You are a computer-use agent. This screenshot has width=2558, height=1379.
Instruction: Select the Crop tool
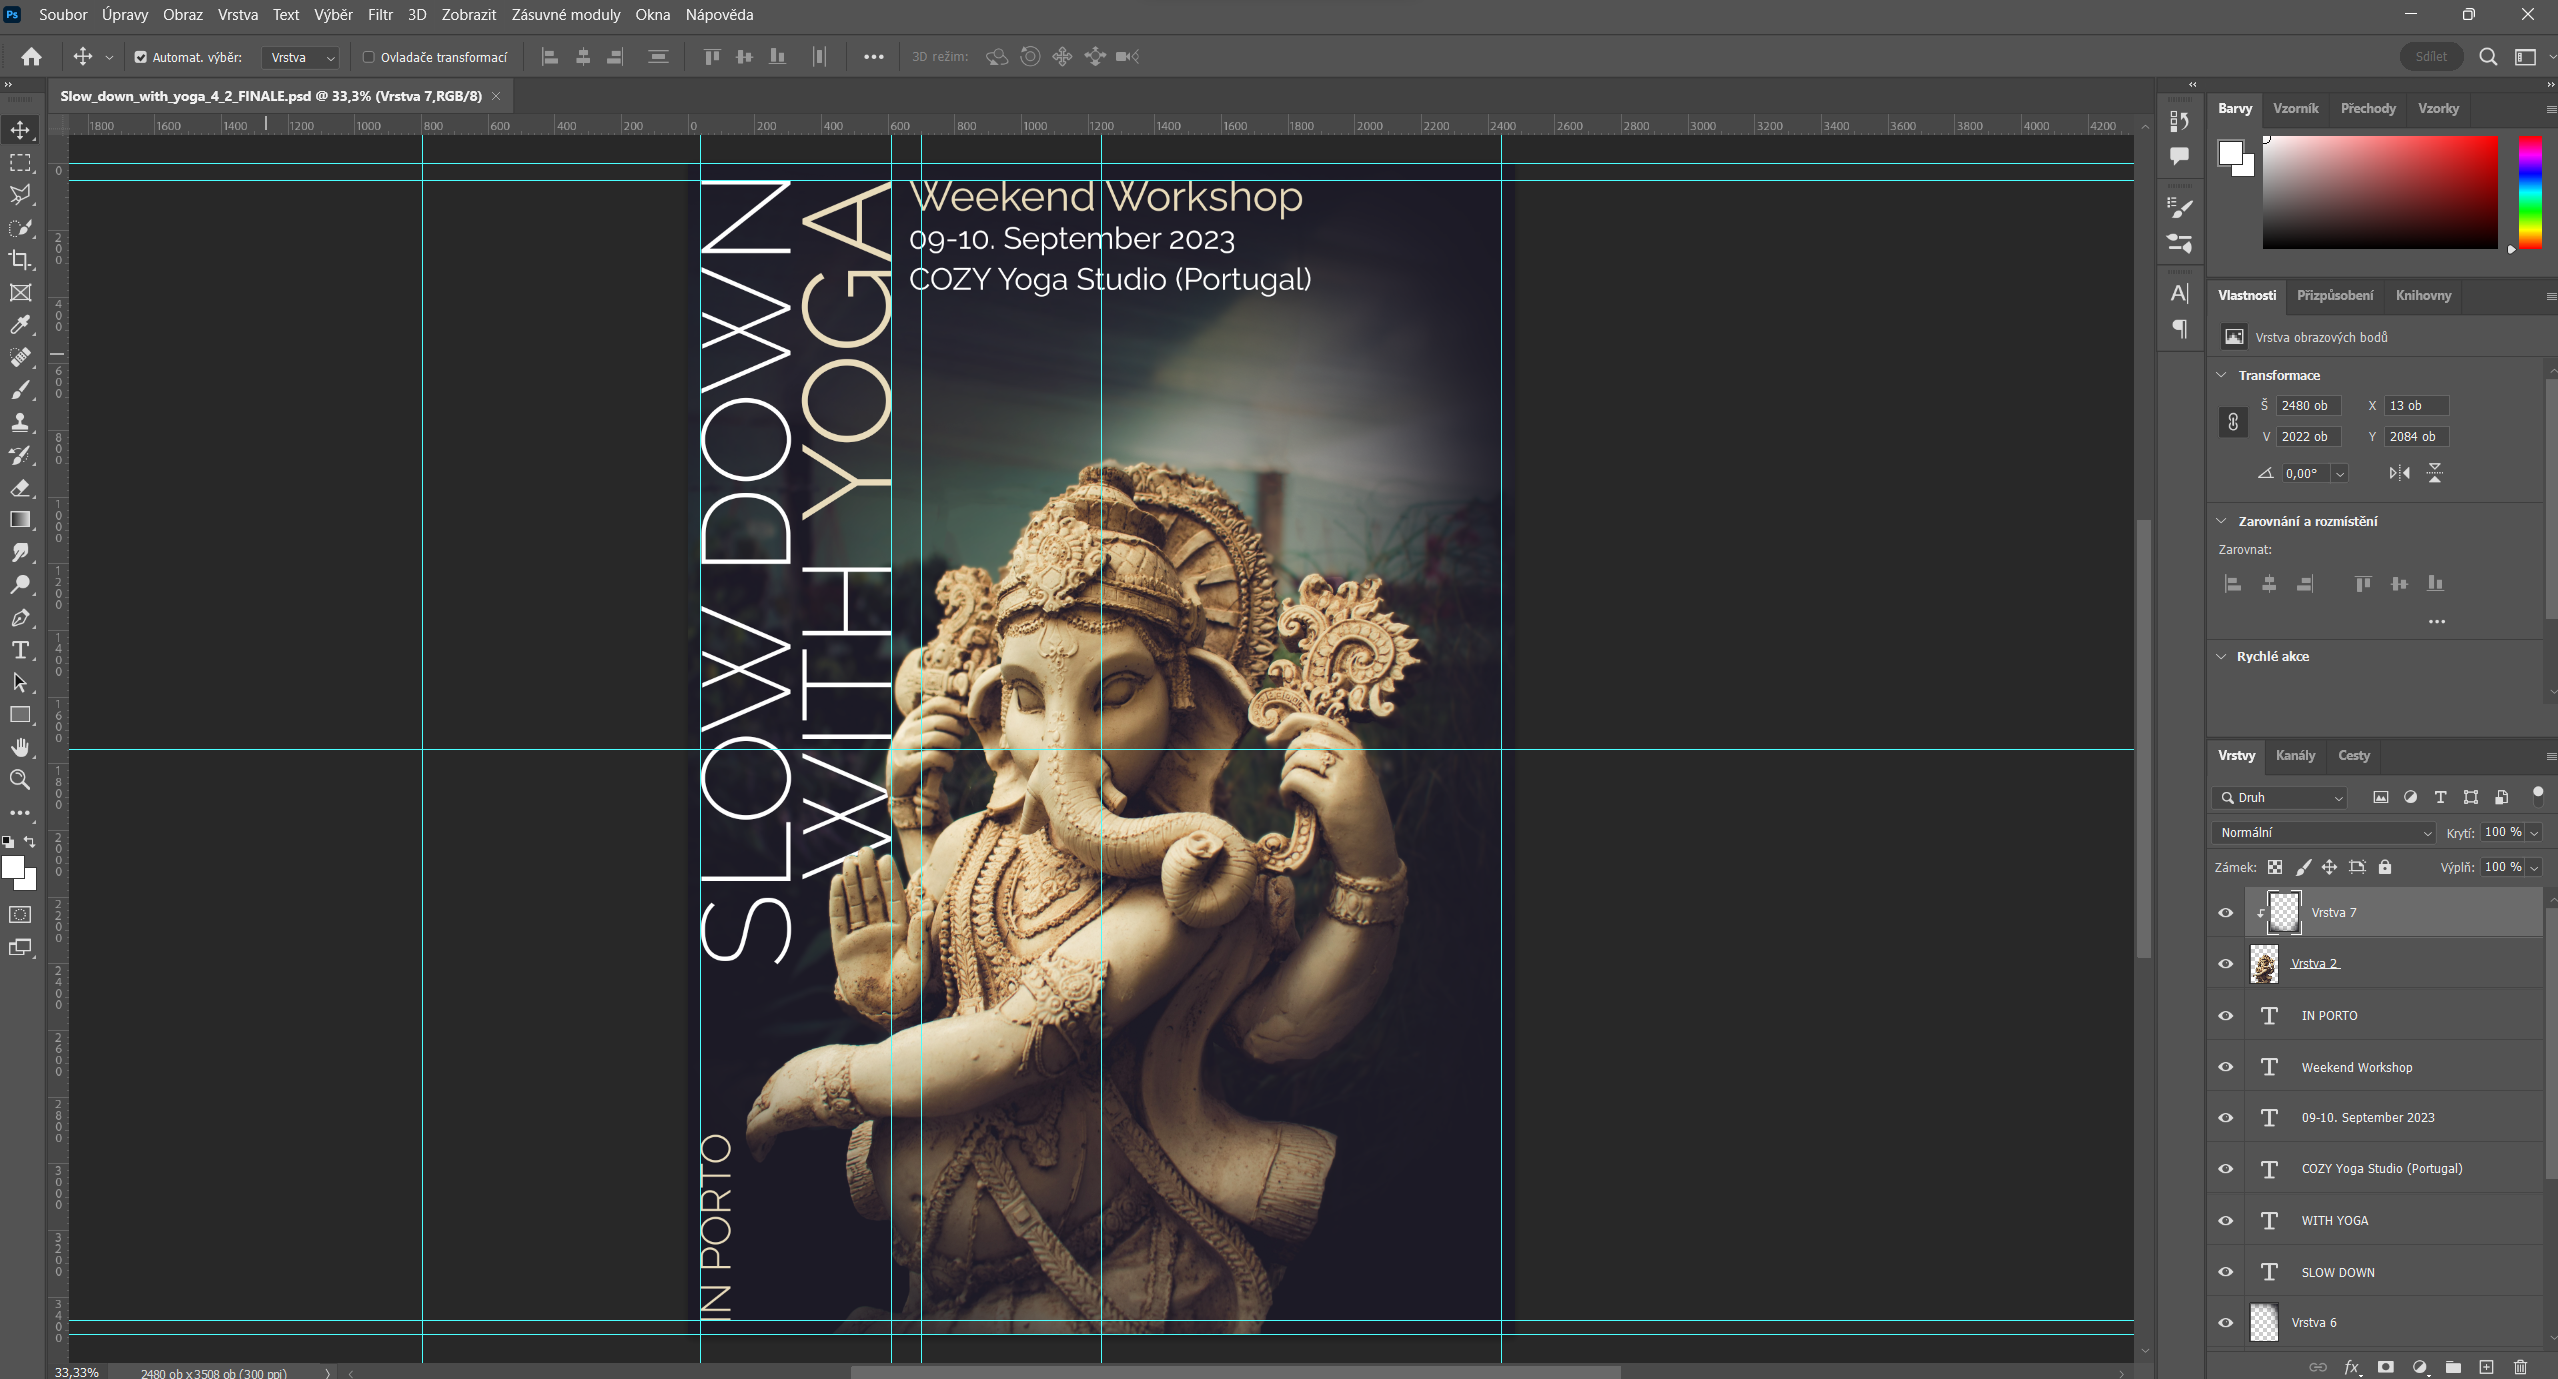tap(20, 260)
